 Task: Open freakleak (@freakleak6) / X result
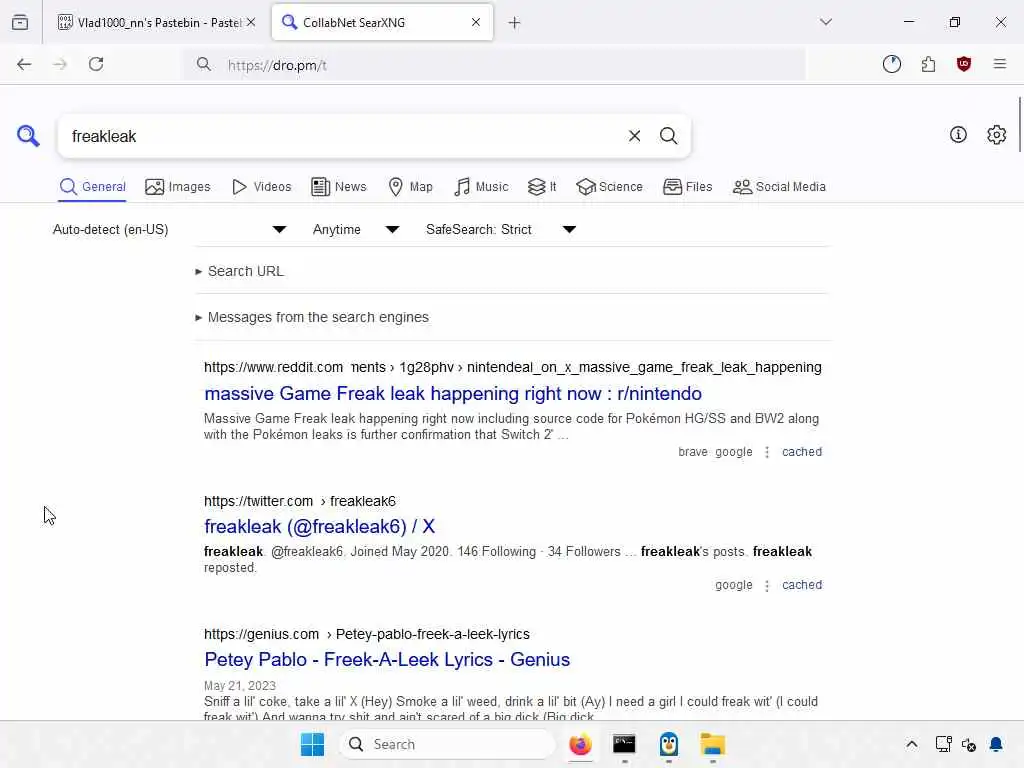pos(319,526)
